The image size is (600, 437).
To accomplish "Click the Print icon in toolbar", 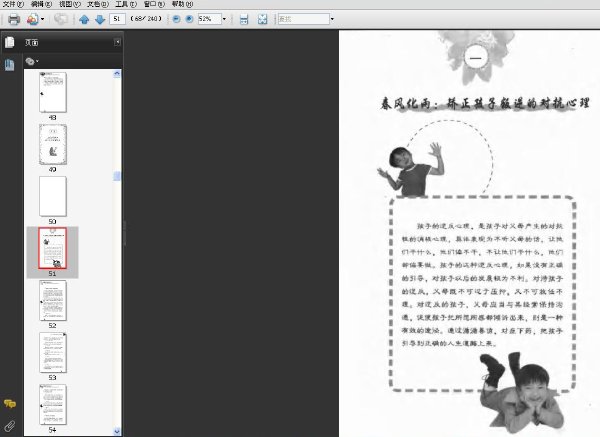I will tap(14, 19).
